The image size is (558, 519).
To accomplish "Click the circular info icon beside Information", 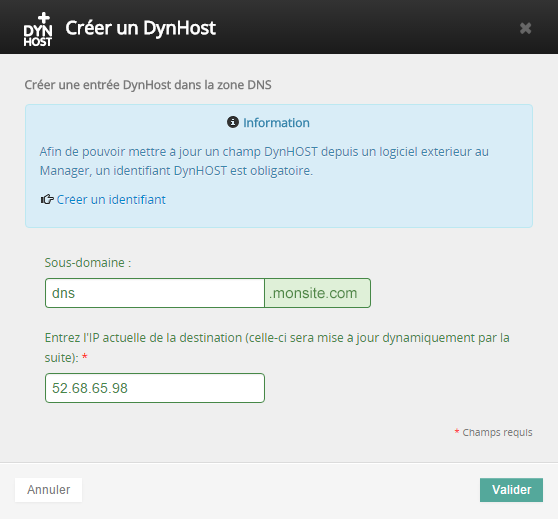I will tap(233, 122).
